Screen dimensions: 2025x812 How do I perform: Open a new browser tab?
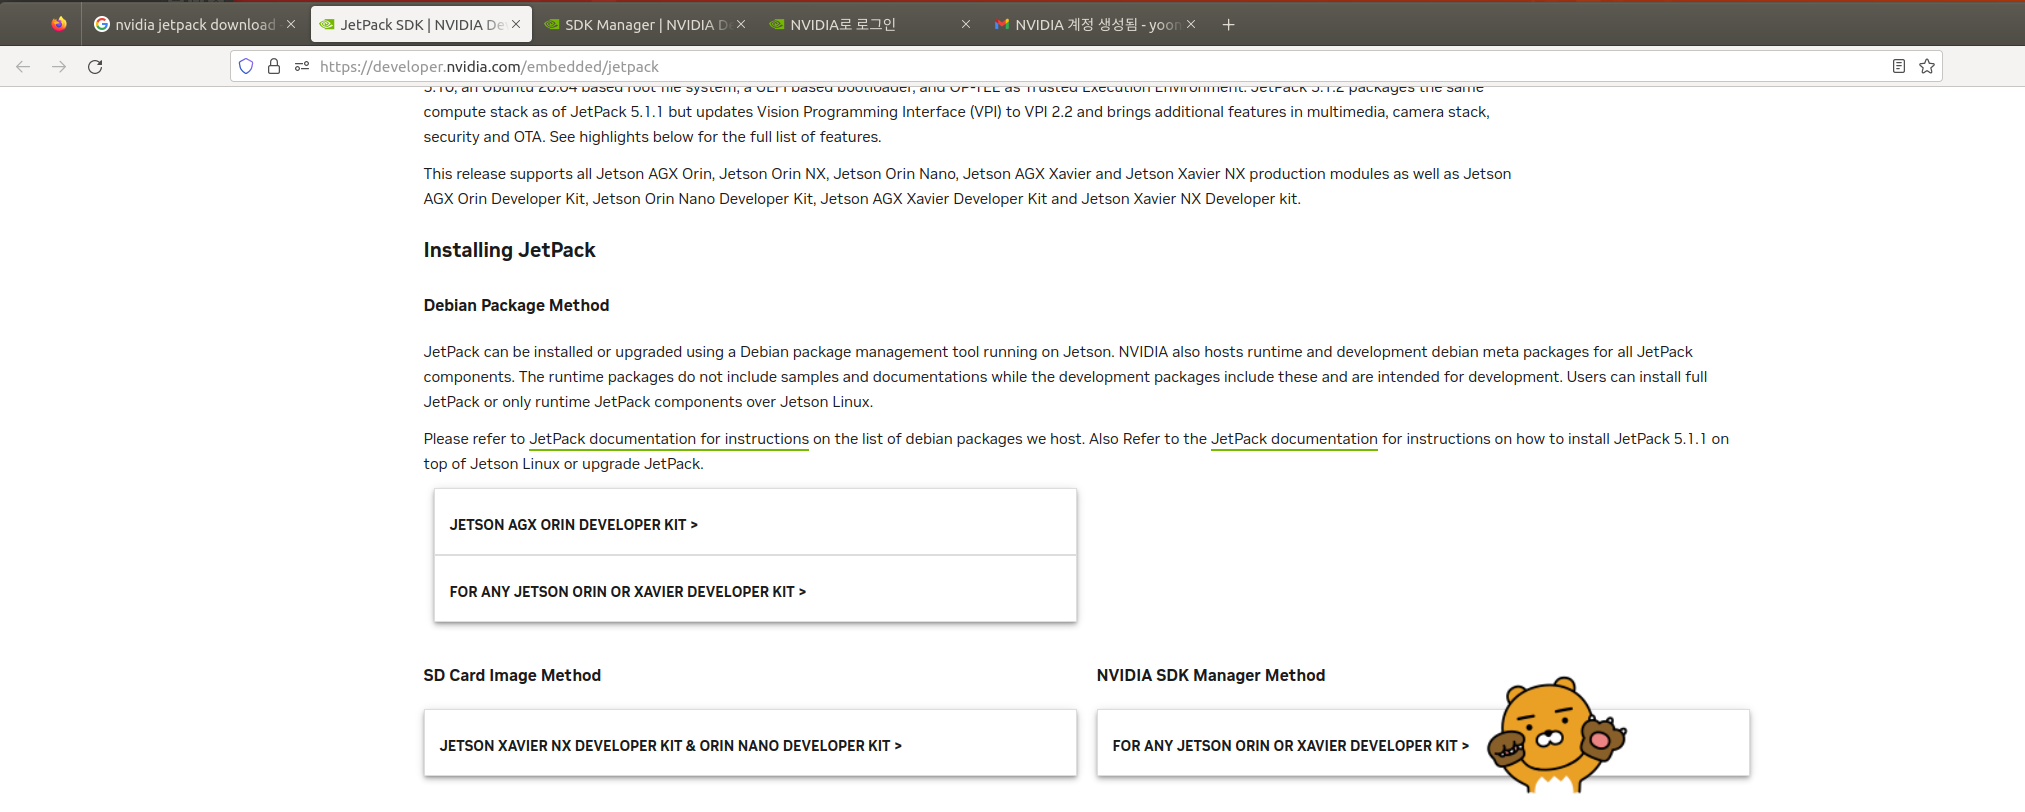1229,24
